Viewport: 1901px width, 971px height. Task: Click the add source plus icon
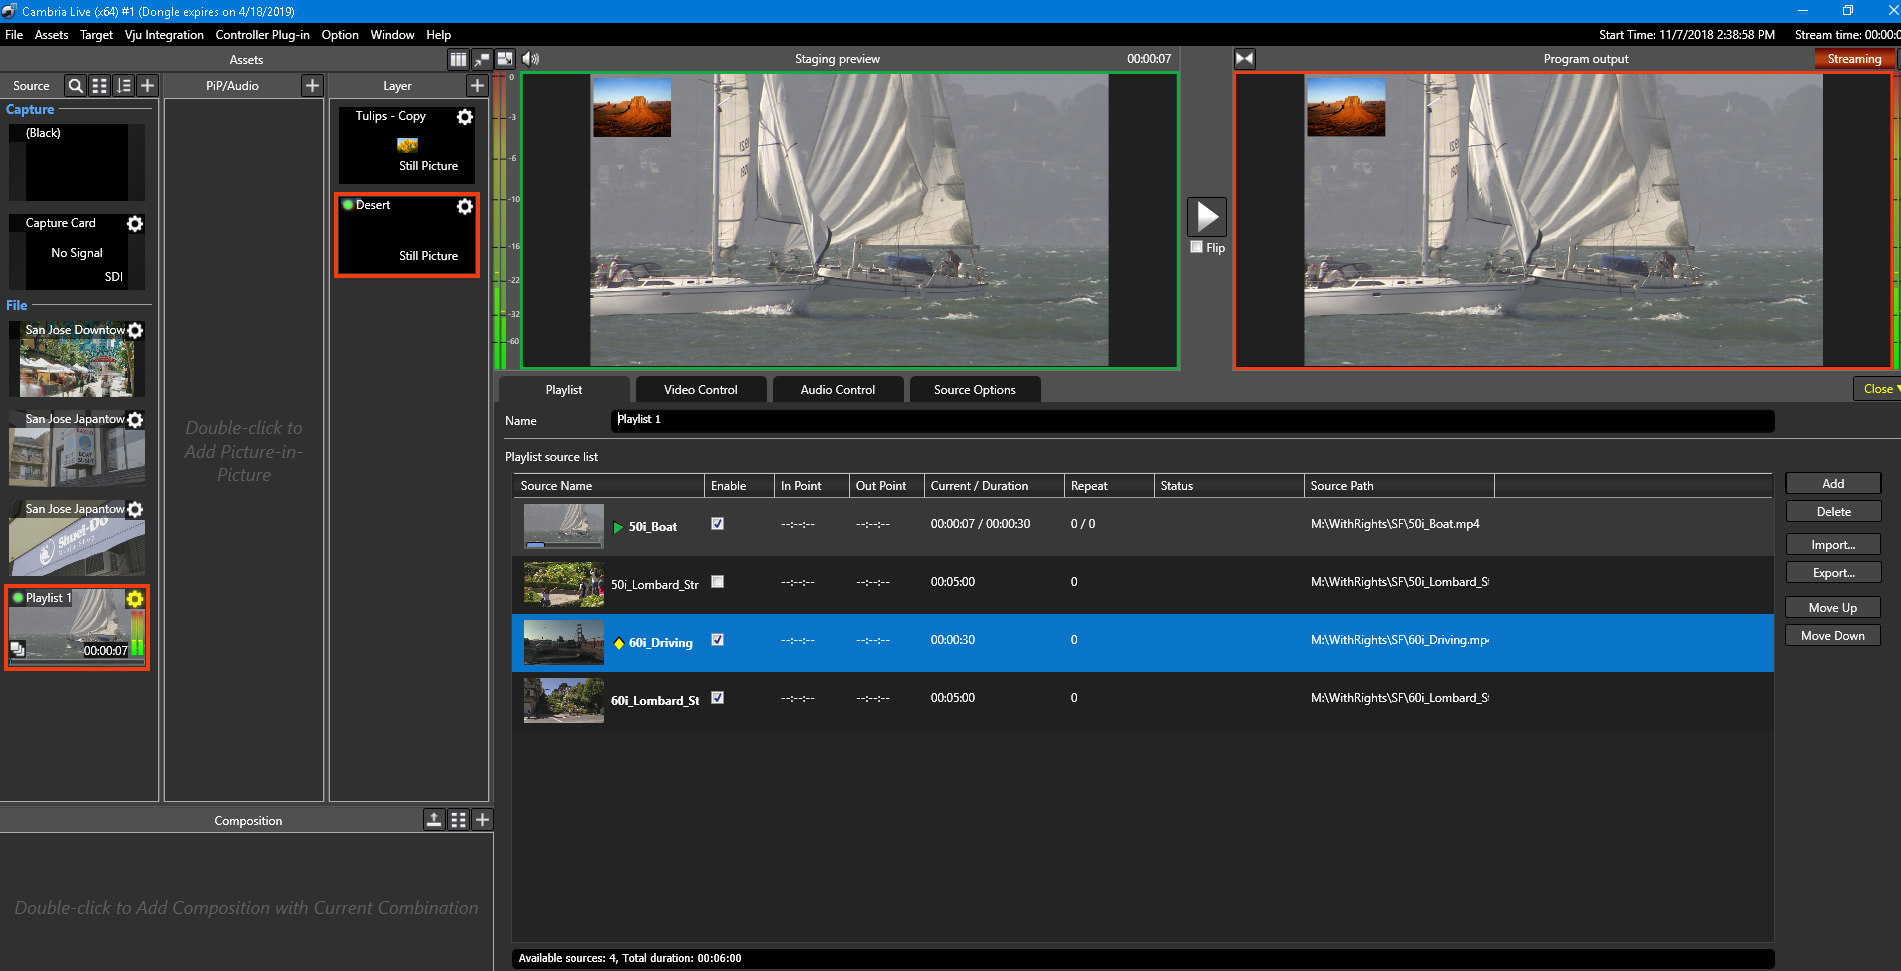point(147,86)
